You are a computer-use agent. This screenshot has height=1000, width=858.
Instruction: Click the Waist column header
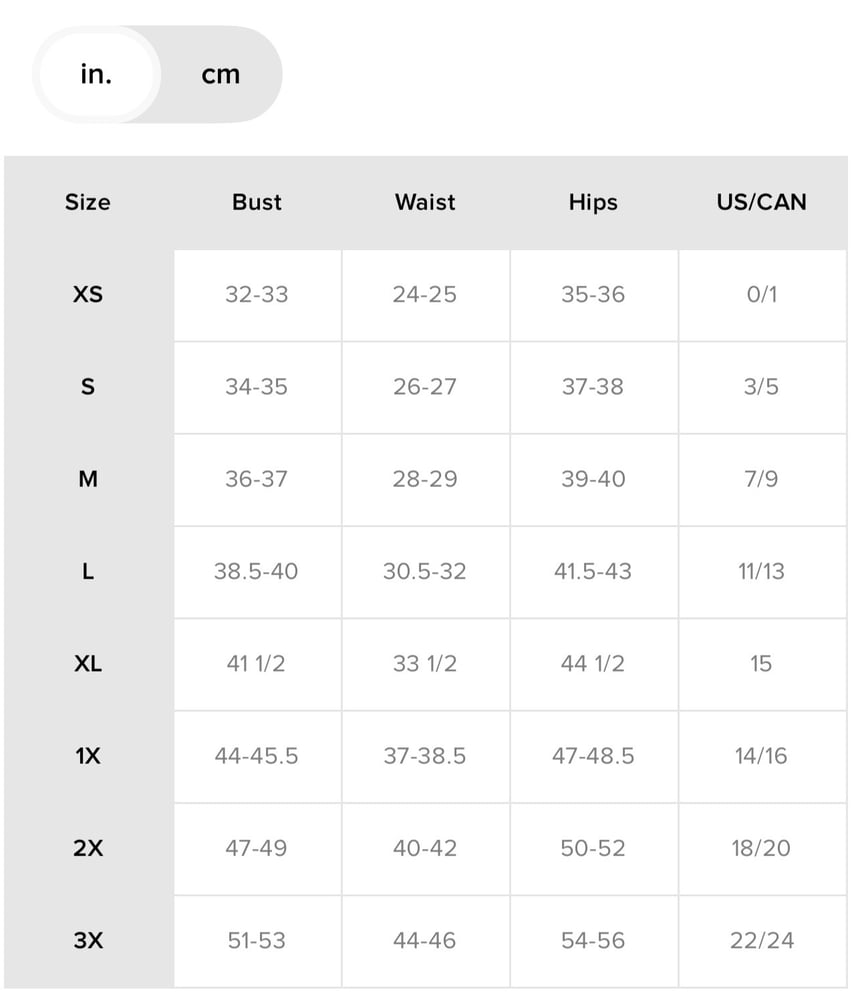[425, 202]
